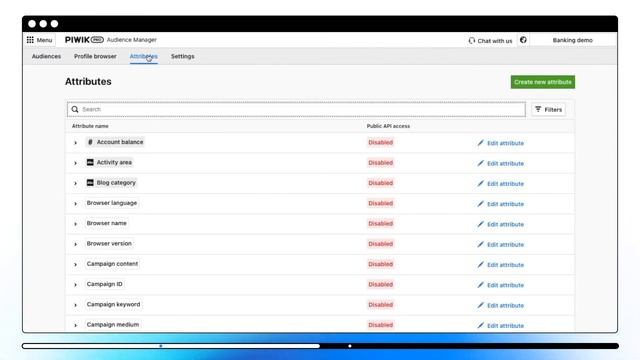Click the magnifier icon in search box

(x=75, y=109)
